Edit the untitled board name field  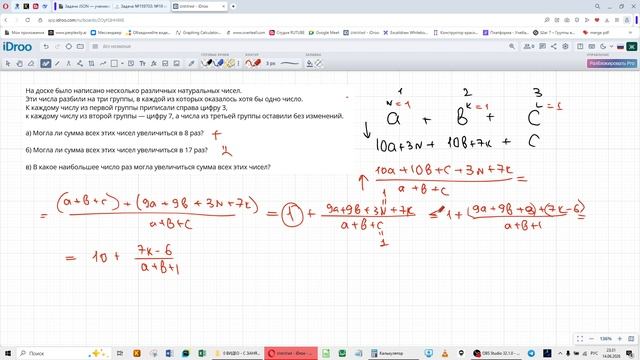[117, 47]
